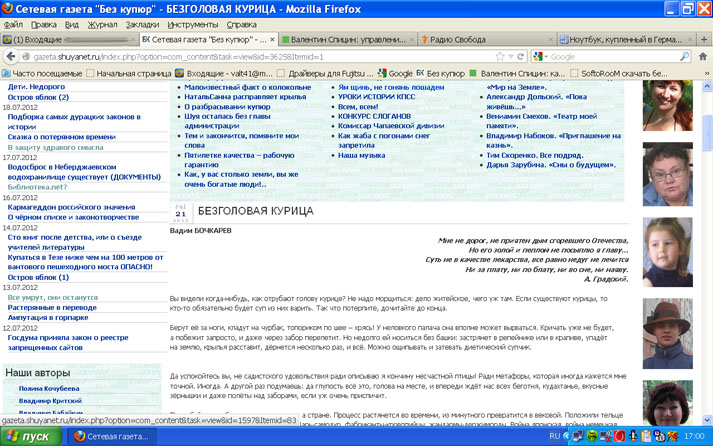Open link 'КОНКУРС СЛОГАНОВ'
This screenshot has width=713, height=446.
374,116
